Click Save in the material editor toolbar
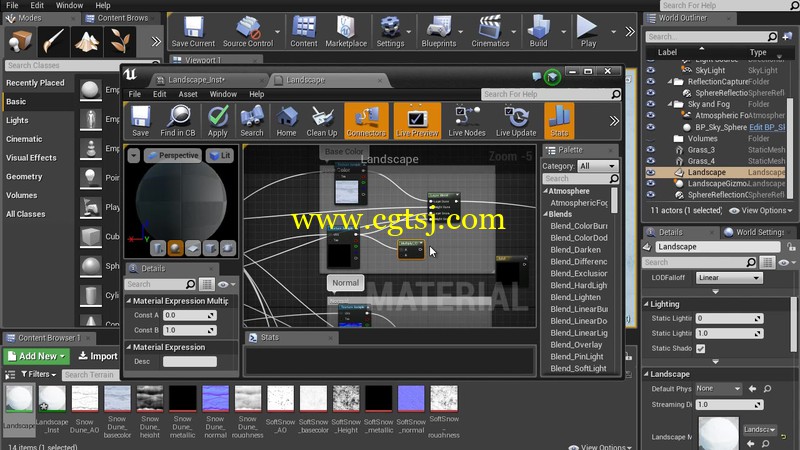Screen dimensions: 800x450 (x=140, y=120)
